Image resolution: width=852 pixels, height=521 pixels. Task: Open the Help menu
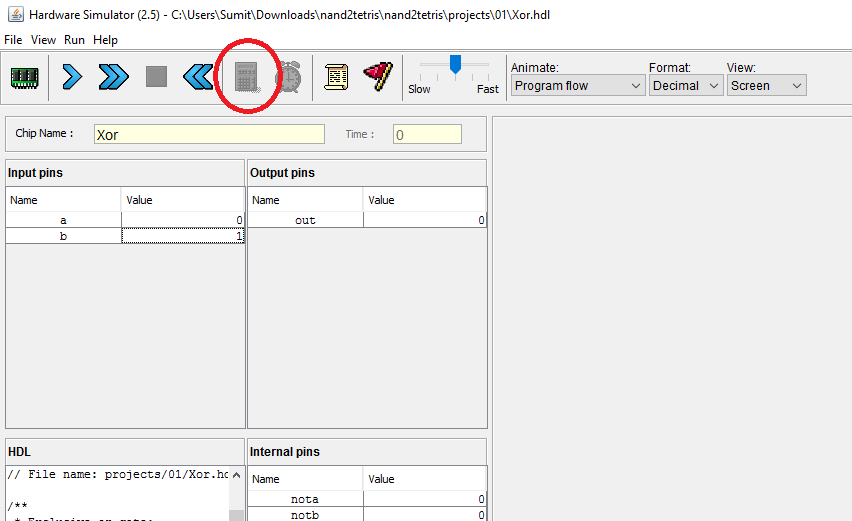tap(105, 40)
